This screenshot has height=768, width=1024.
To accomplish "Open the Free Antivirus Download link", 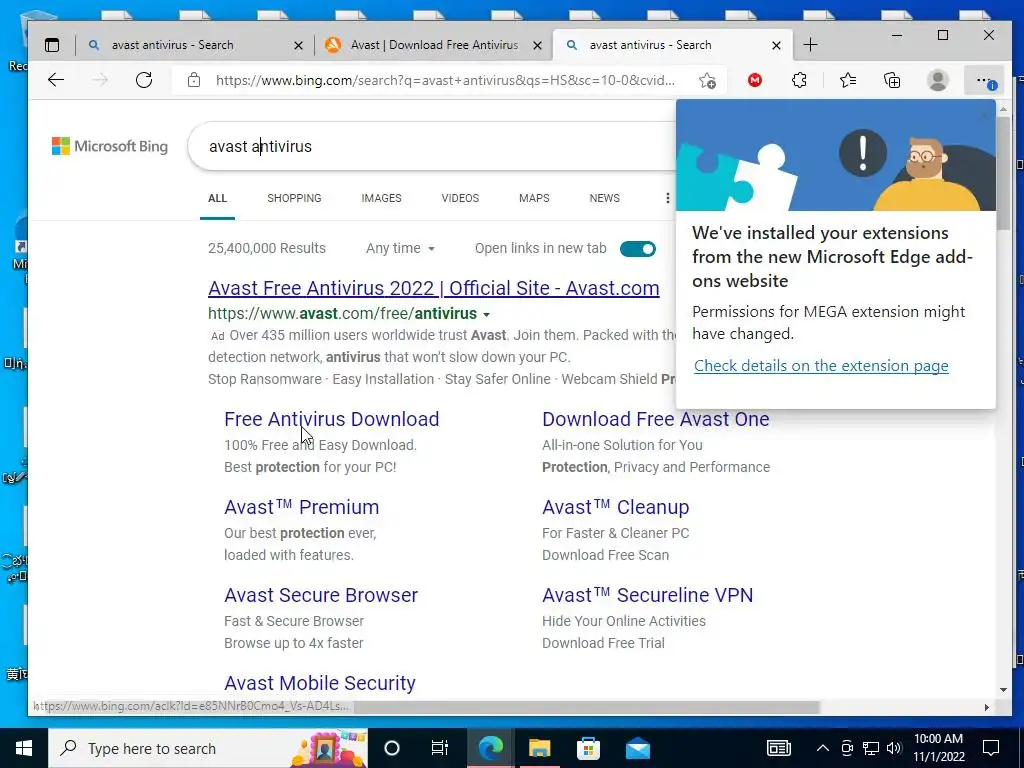I will pos(332,419).
